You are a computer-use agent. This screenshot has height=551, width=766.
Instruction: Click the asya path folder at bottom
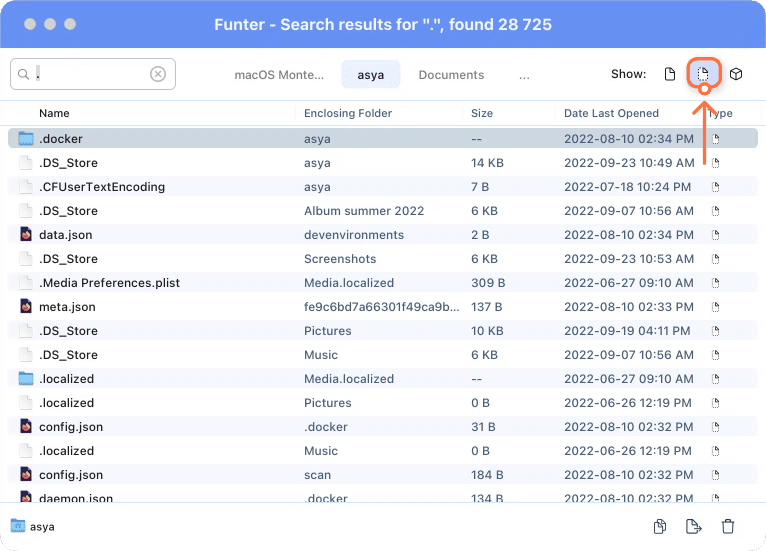(x=32, y=527)
